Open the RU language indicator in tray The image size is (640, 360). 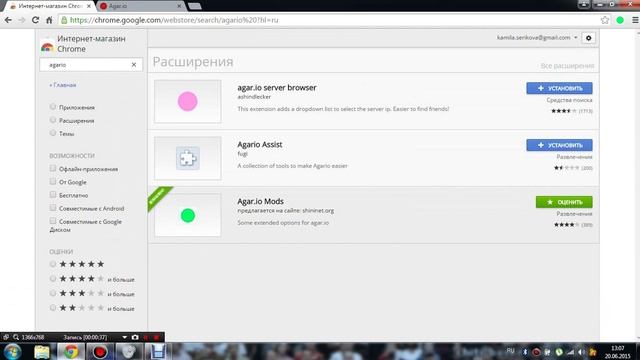coord(510,351)
